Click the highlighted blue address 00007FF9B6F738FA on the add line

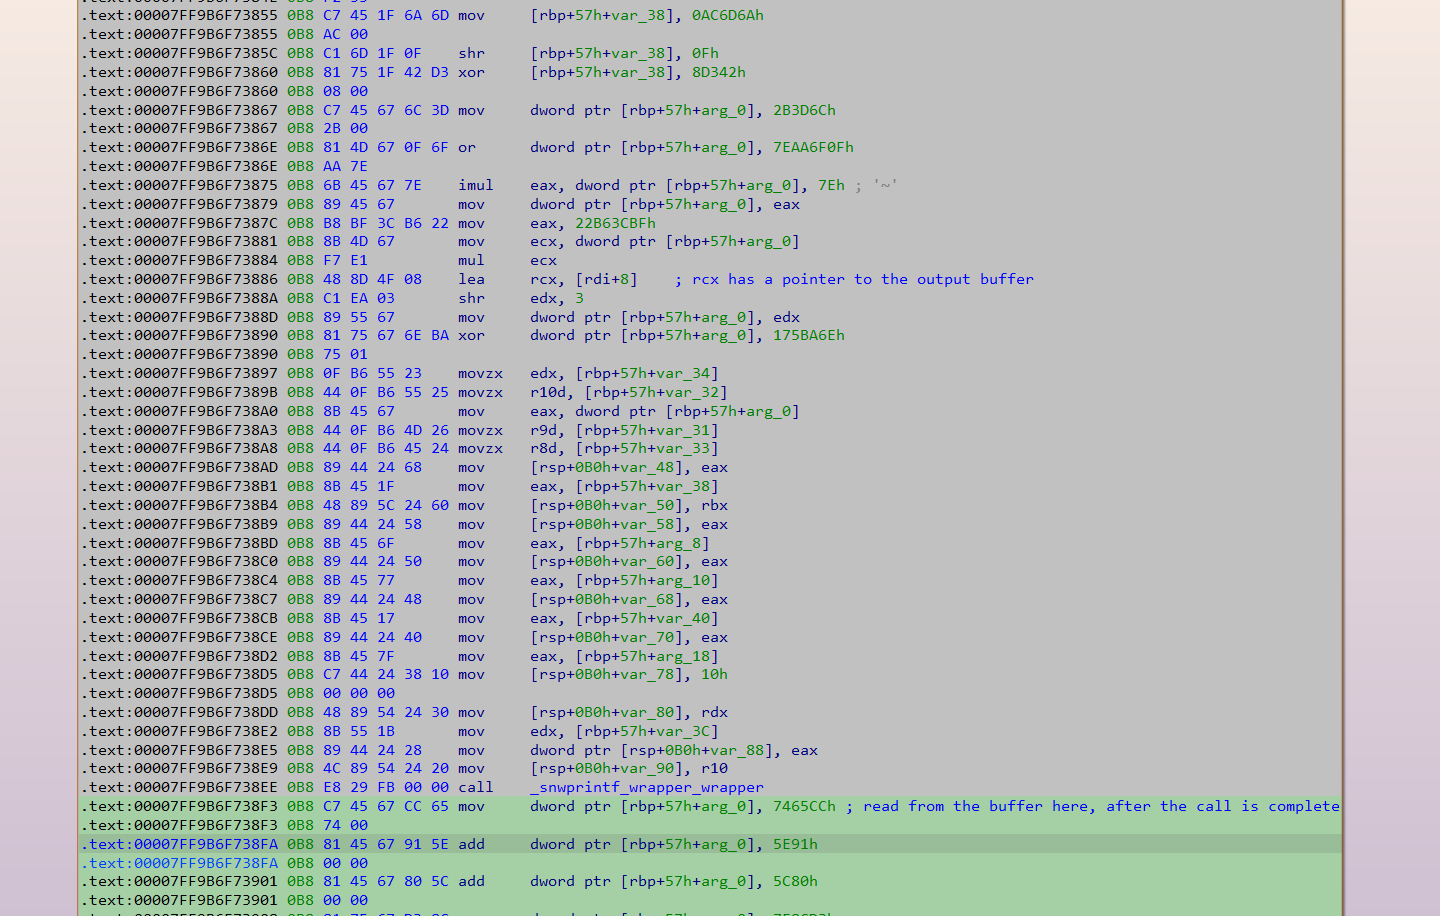[x=183, y=844]
